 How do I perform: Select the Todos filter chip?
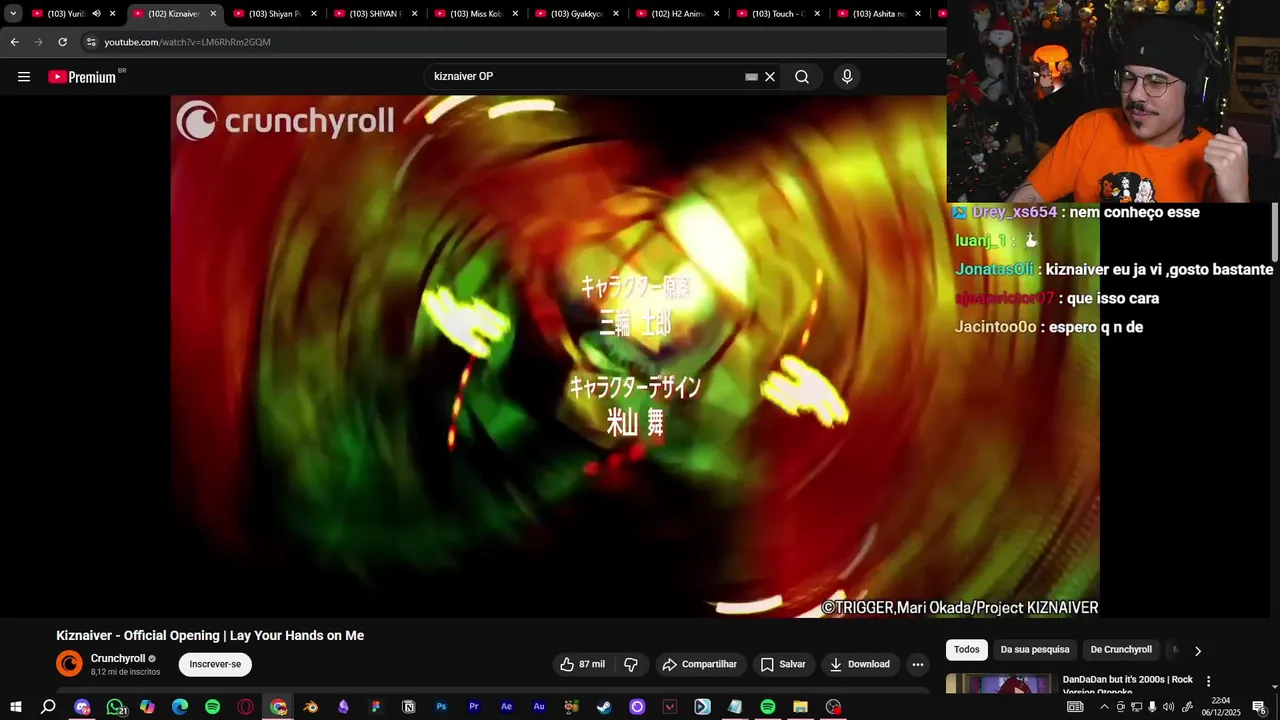point(967,650)
